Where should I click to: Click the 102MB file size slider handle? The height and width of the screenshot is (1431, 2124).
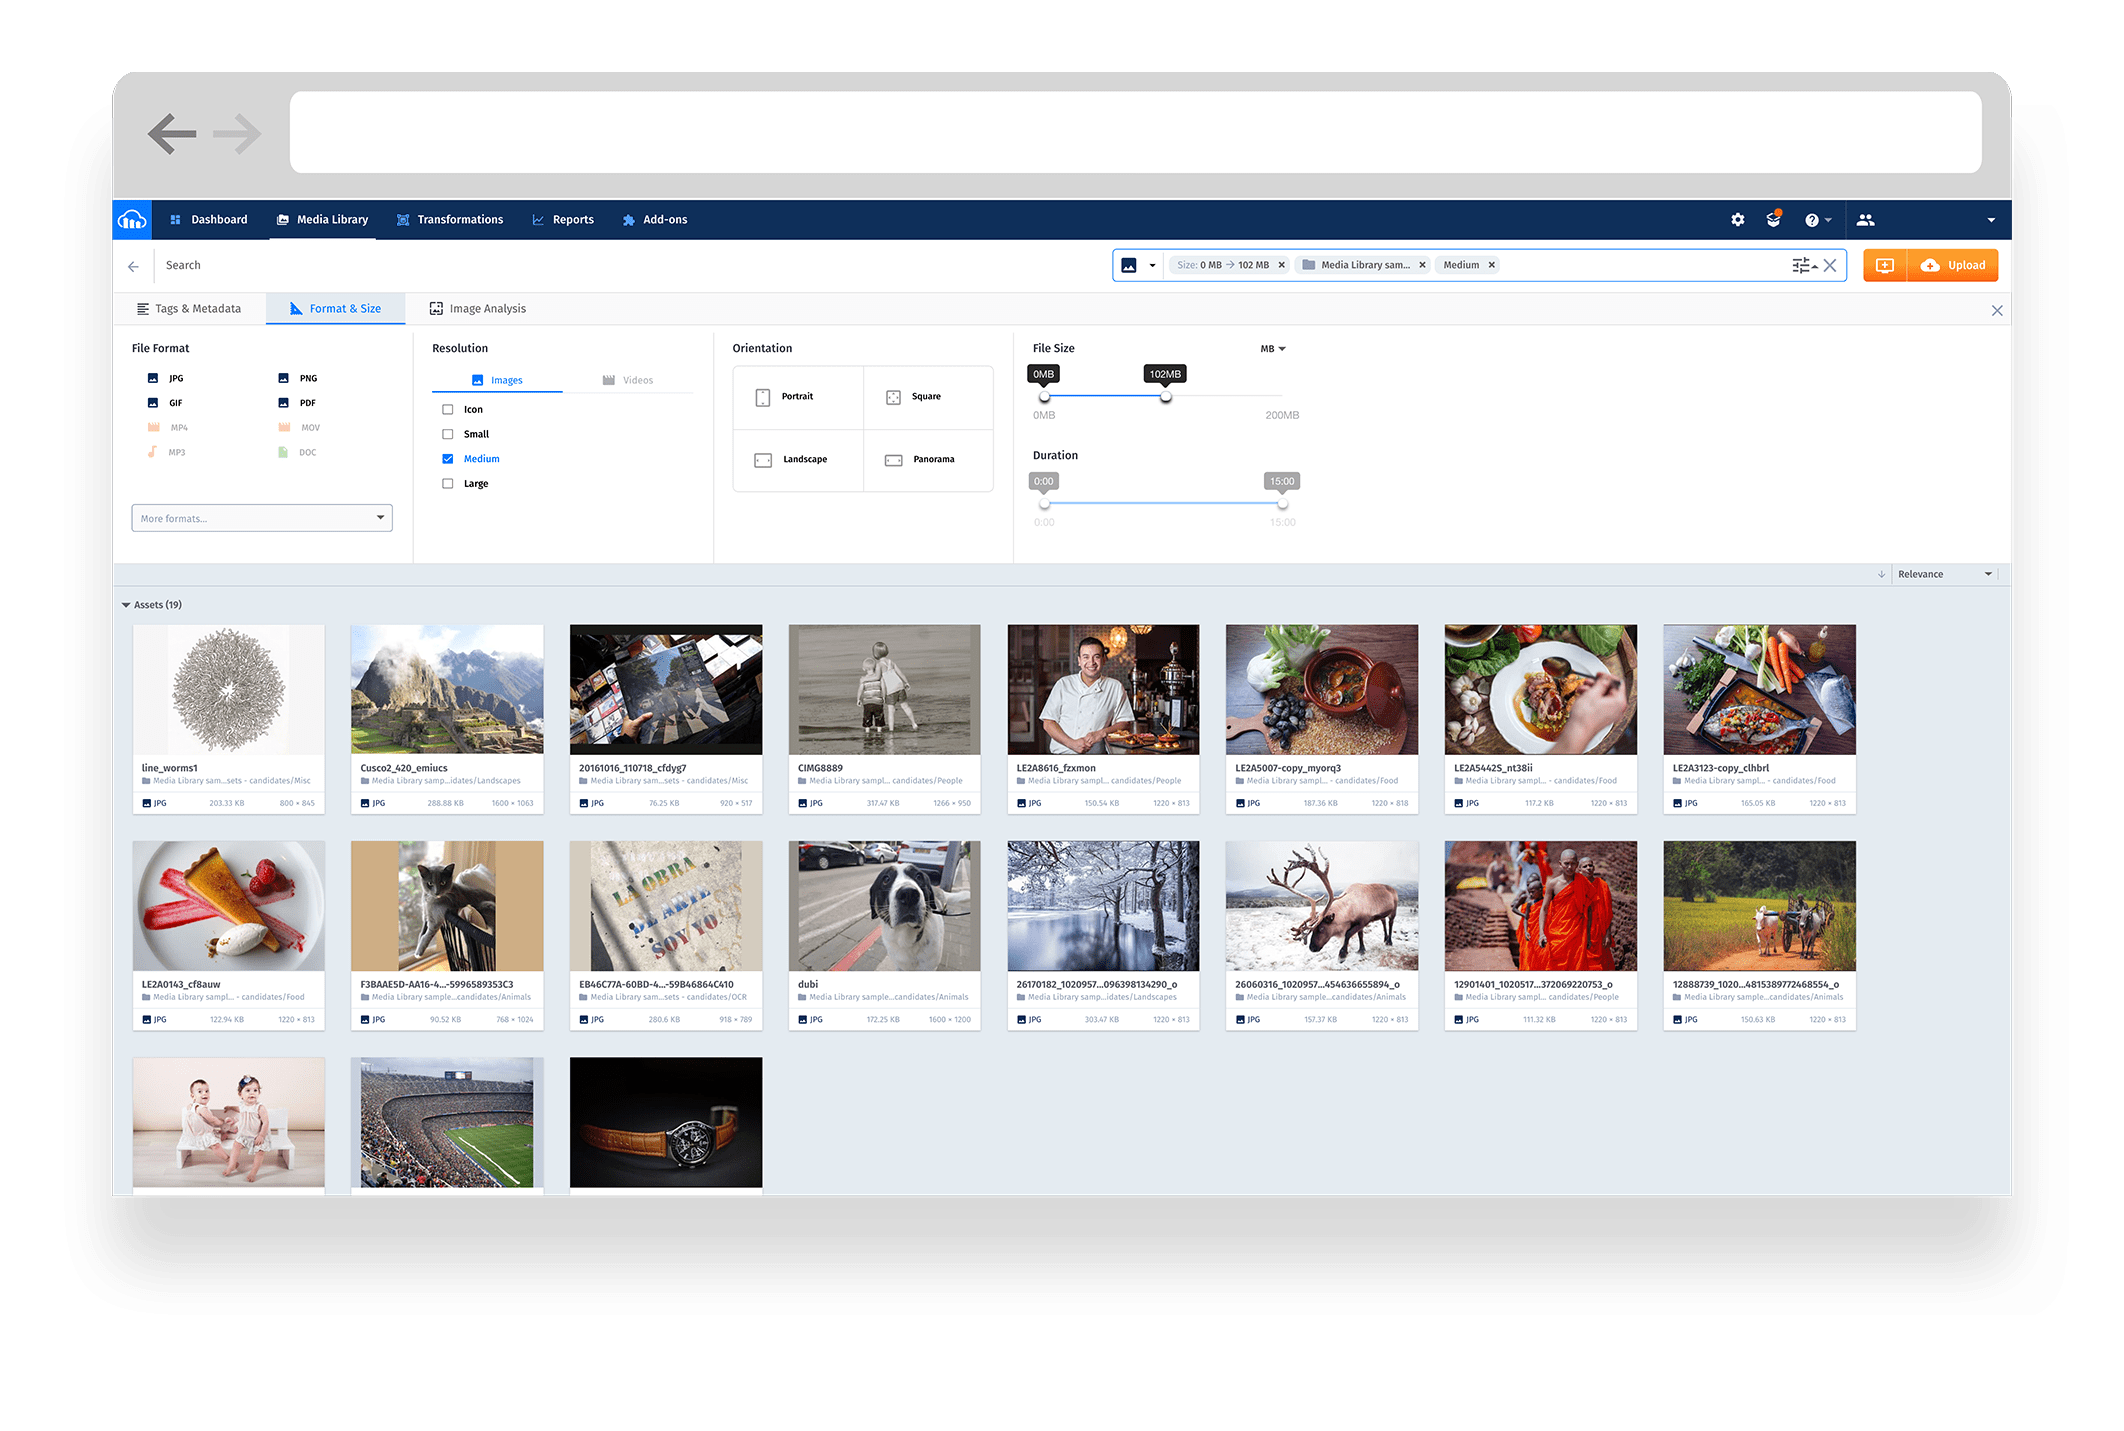[1165, 396]
